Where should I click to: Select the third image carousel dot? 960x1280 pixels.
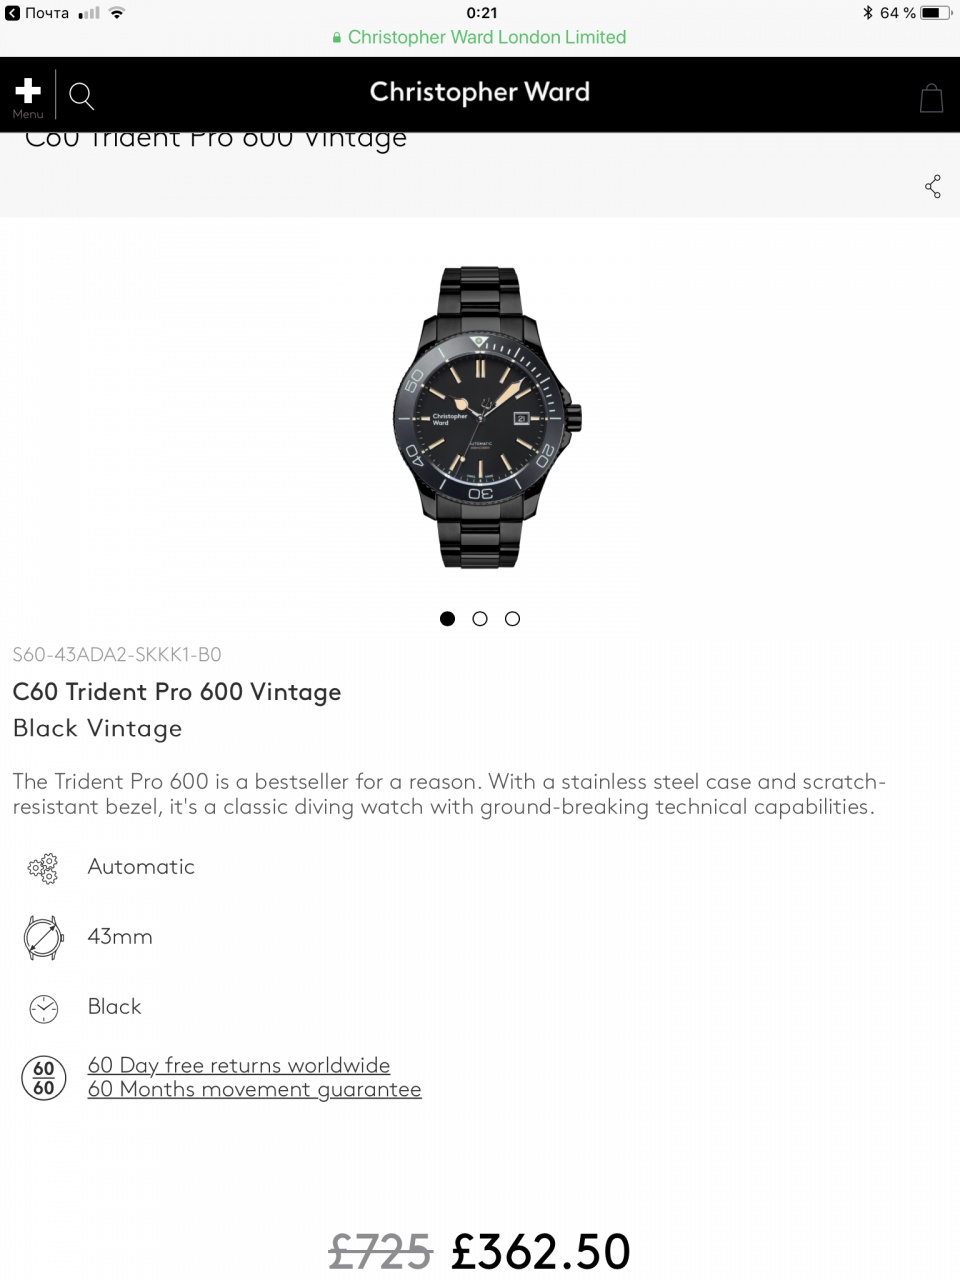tap(512, 619)
